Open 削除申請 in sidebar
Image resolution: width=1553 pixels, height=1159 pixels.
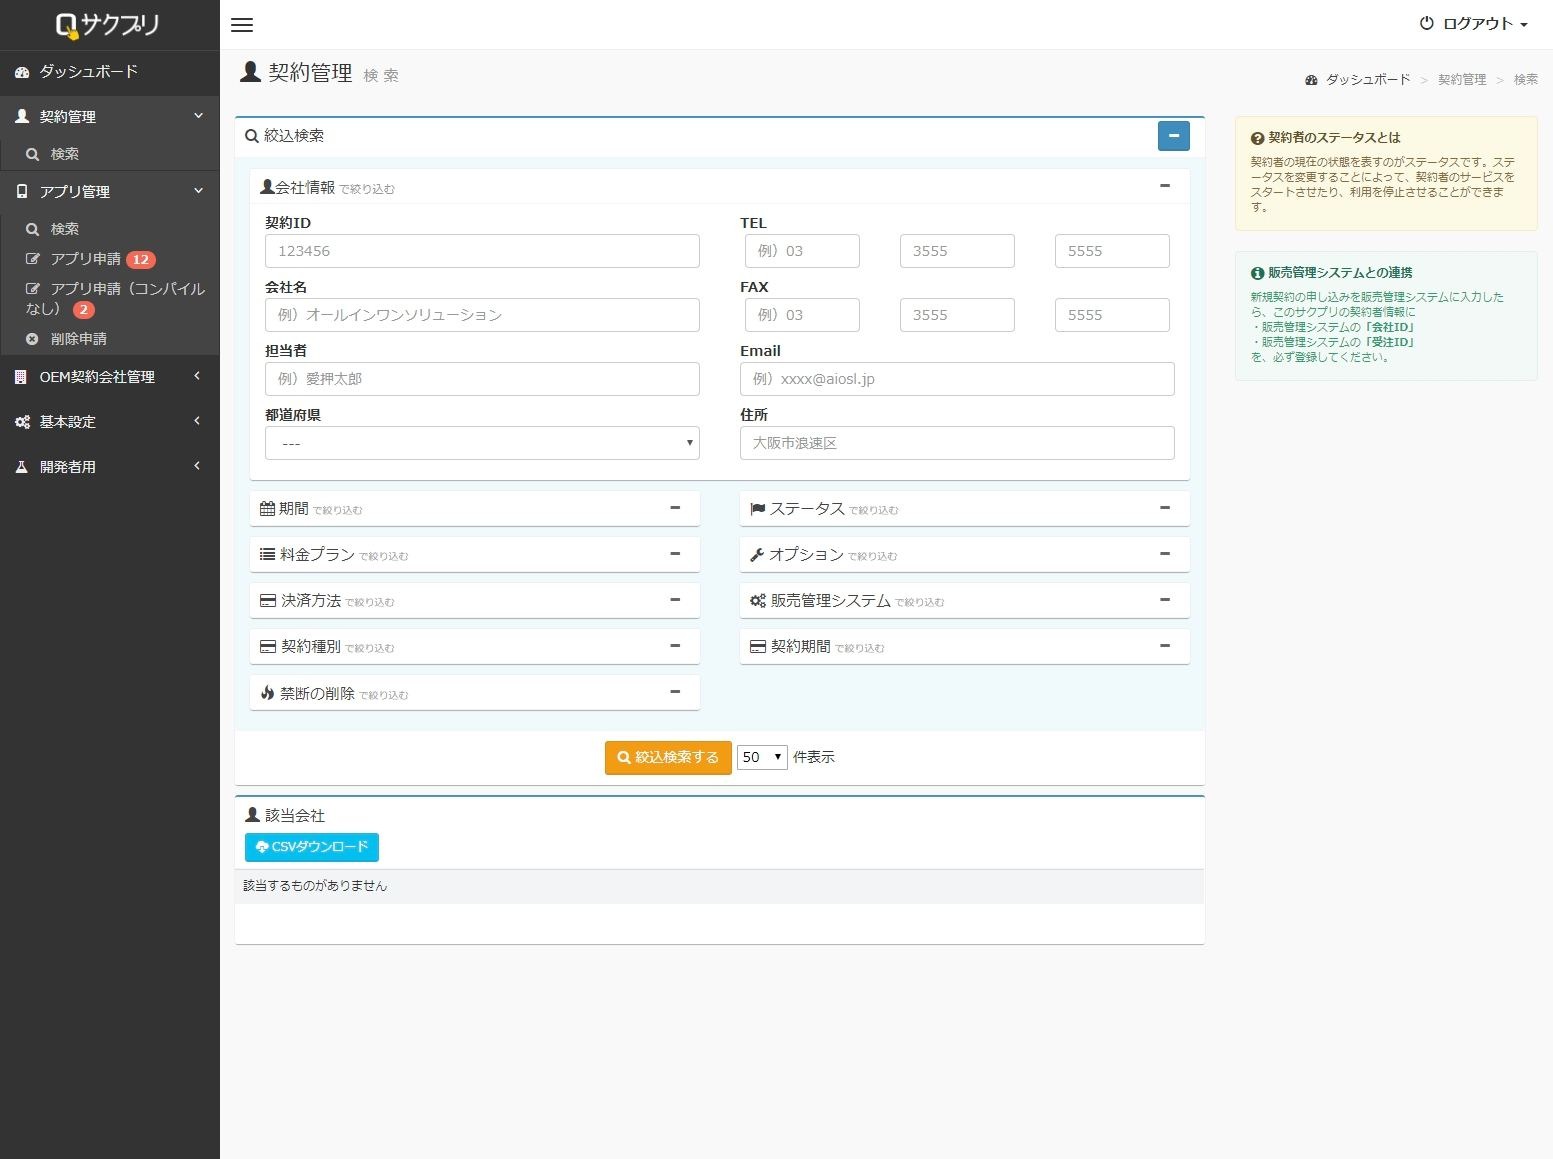coord(110,339)
